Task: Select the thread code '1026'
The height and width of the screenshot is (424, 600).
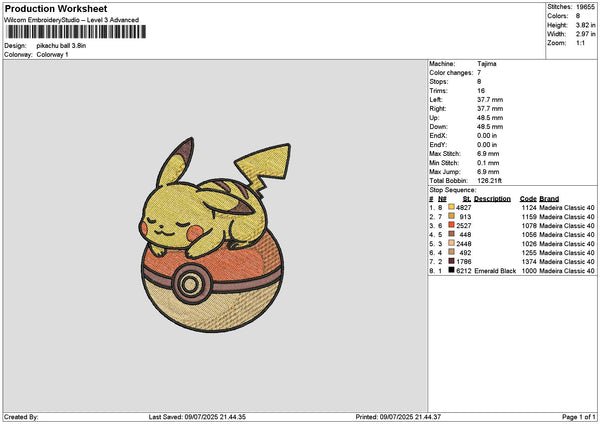Action: [x=529, y=244]
